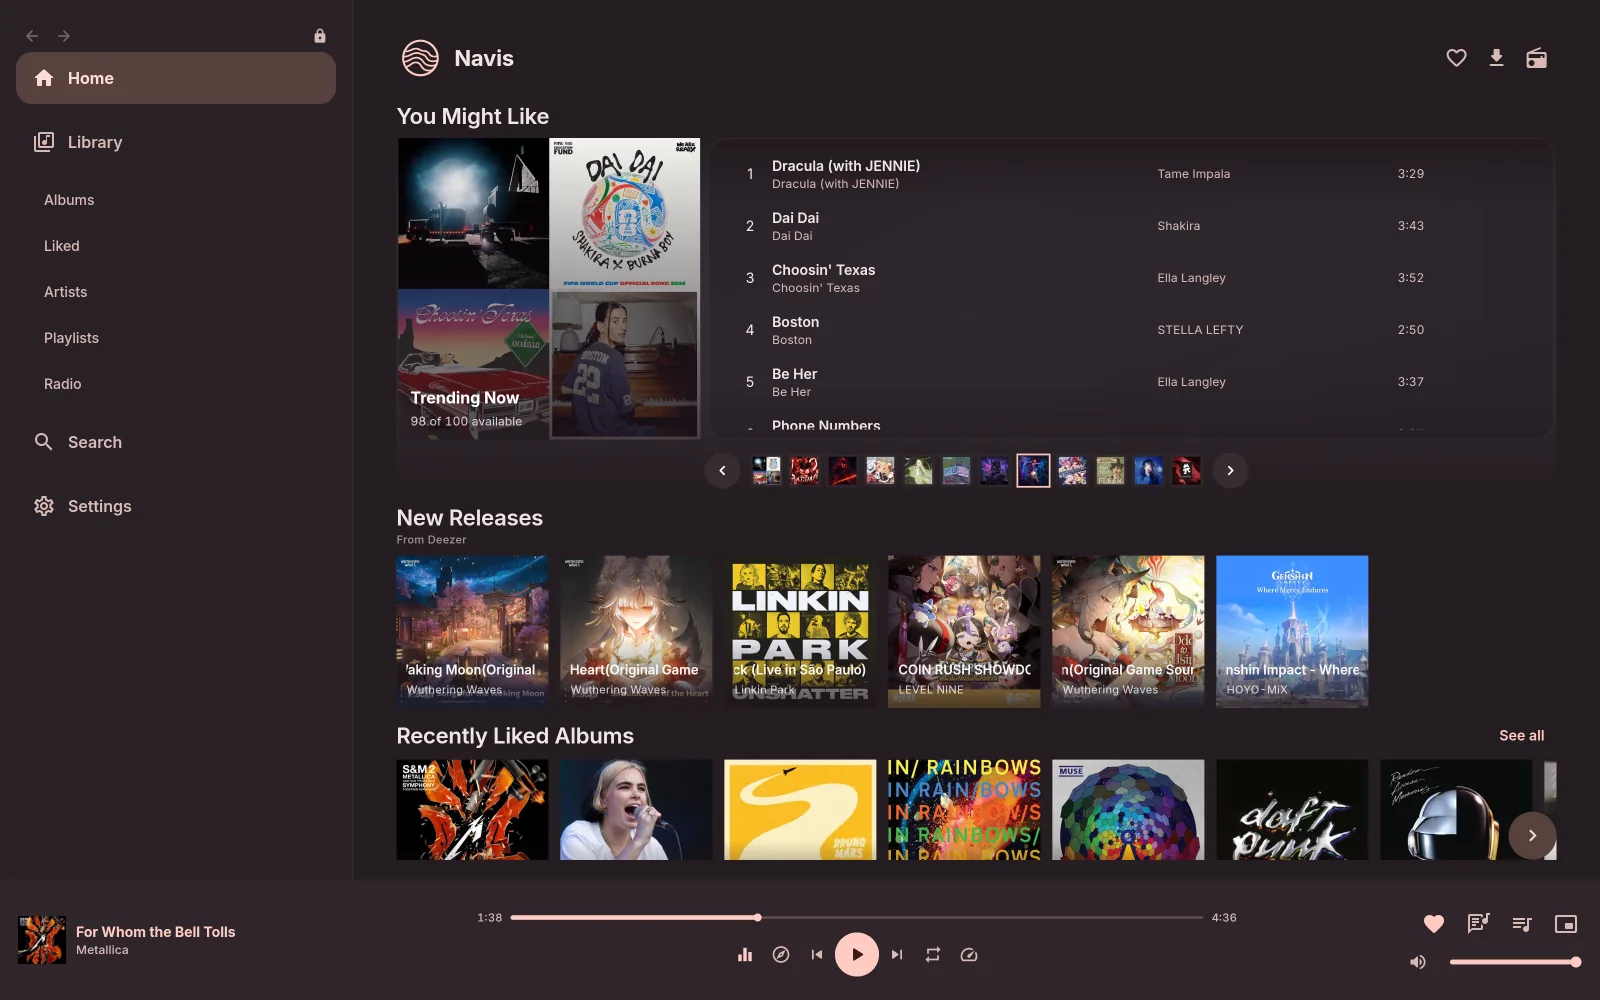Open Albums section

pyautogui.click(x=69, y=200)
